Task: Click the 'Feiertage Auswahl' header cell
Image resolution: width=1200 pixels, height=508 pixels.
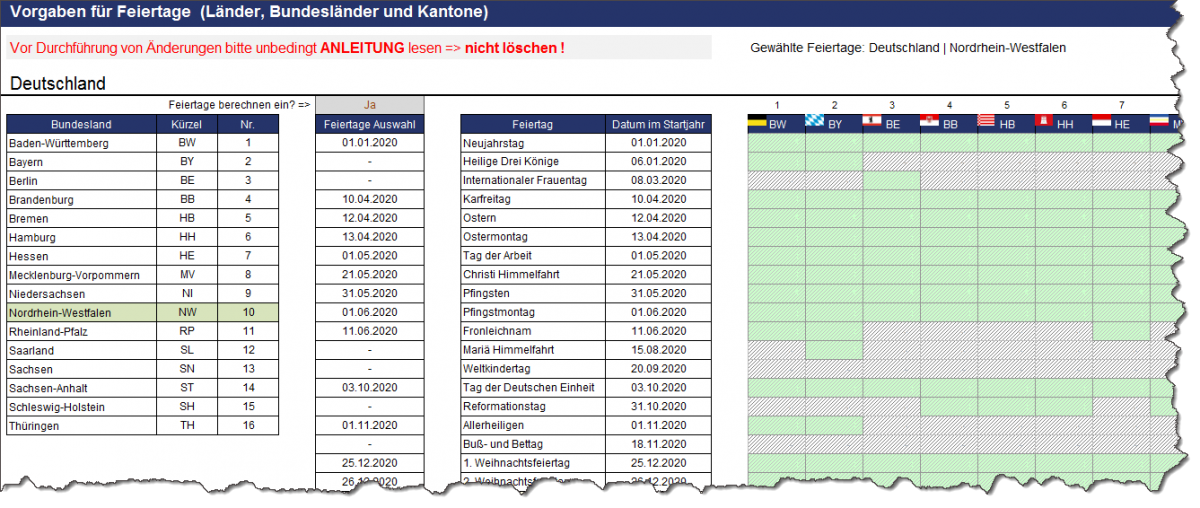Action: point(370,124)
